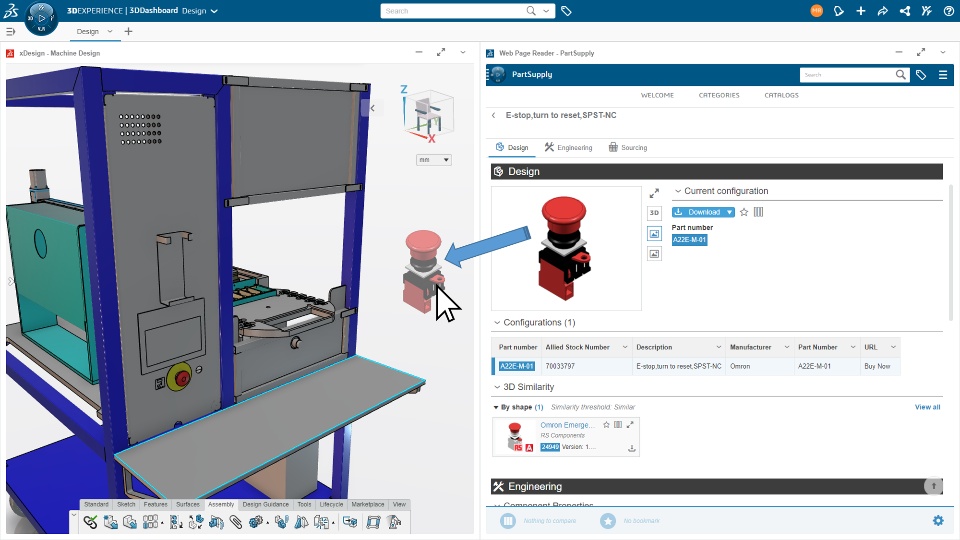Open the Omron Emerge part link
960x540 pixels.
pyautogui.click(x=567, y=425)
